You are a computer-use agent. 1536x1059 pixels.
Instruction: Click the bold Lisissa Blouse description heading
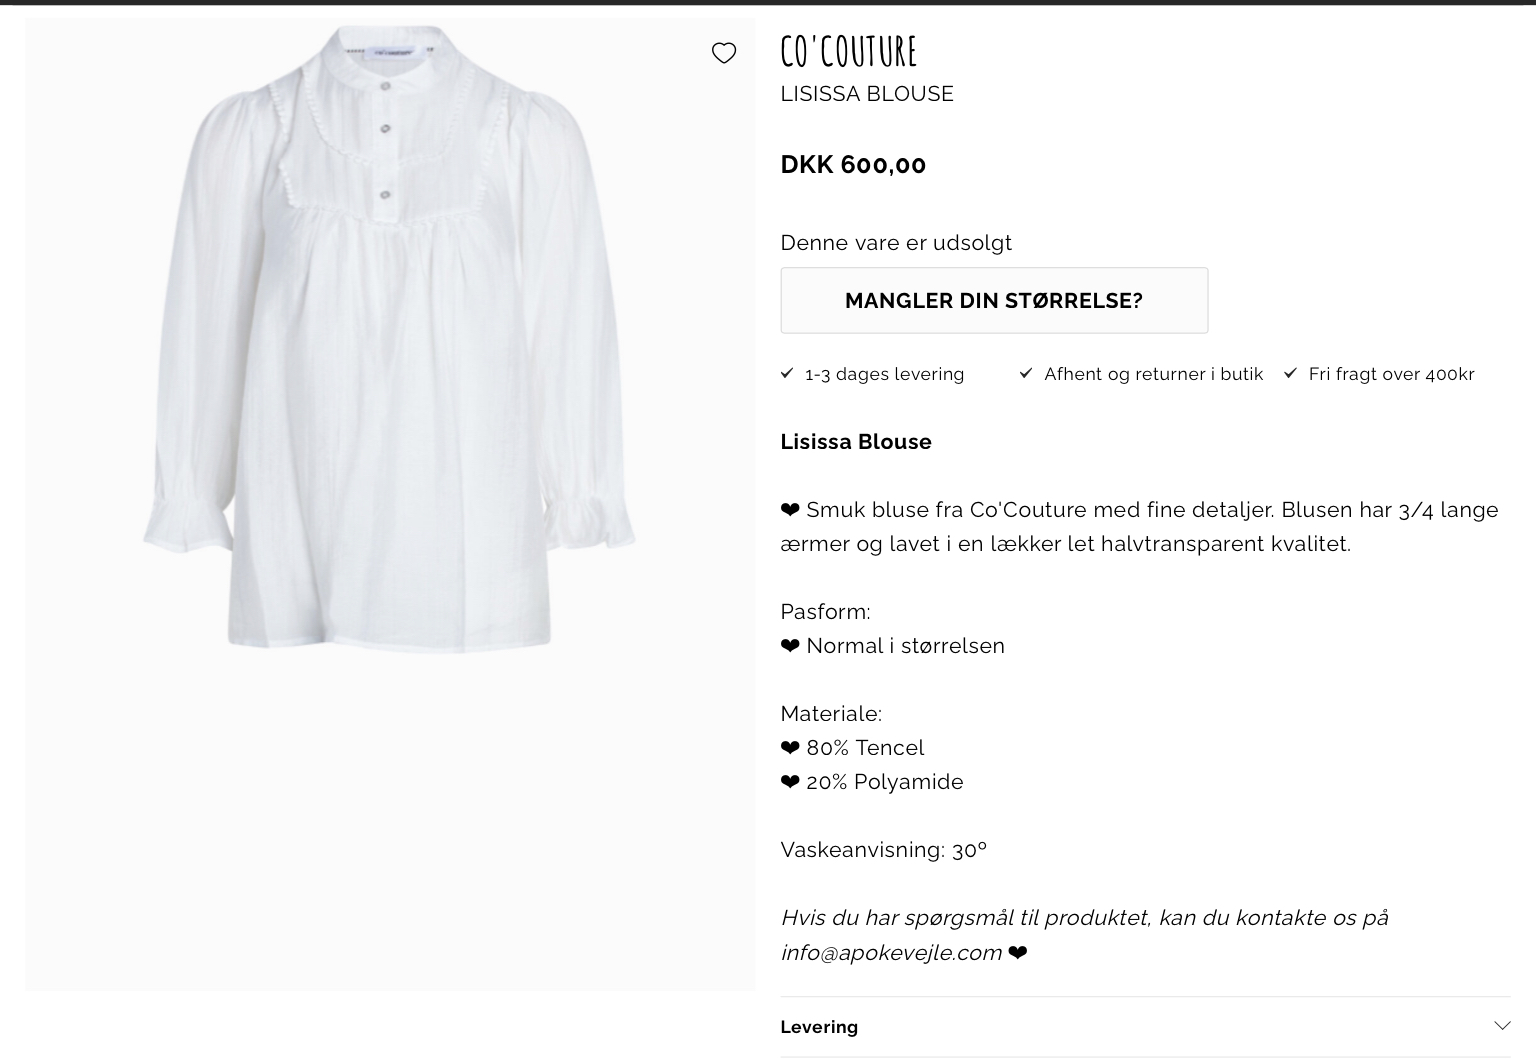(x=856, y=442)
